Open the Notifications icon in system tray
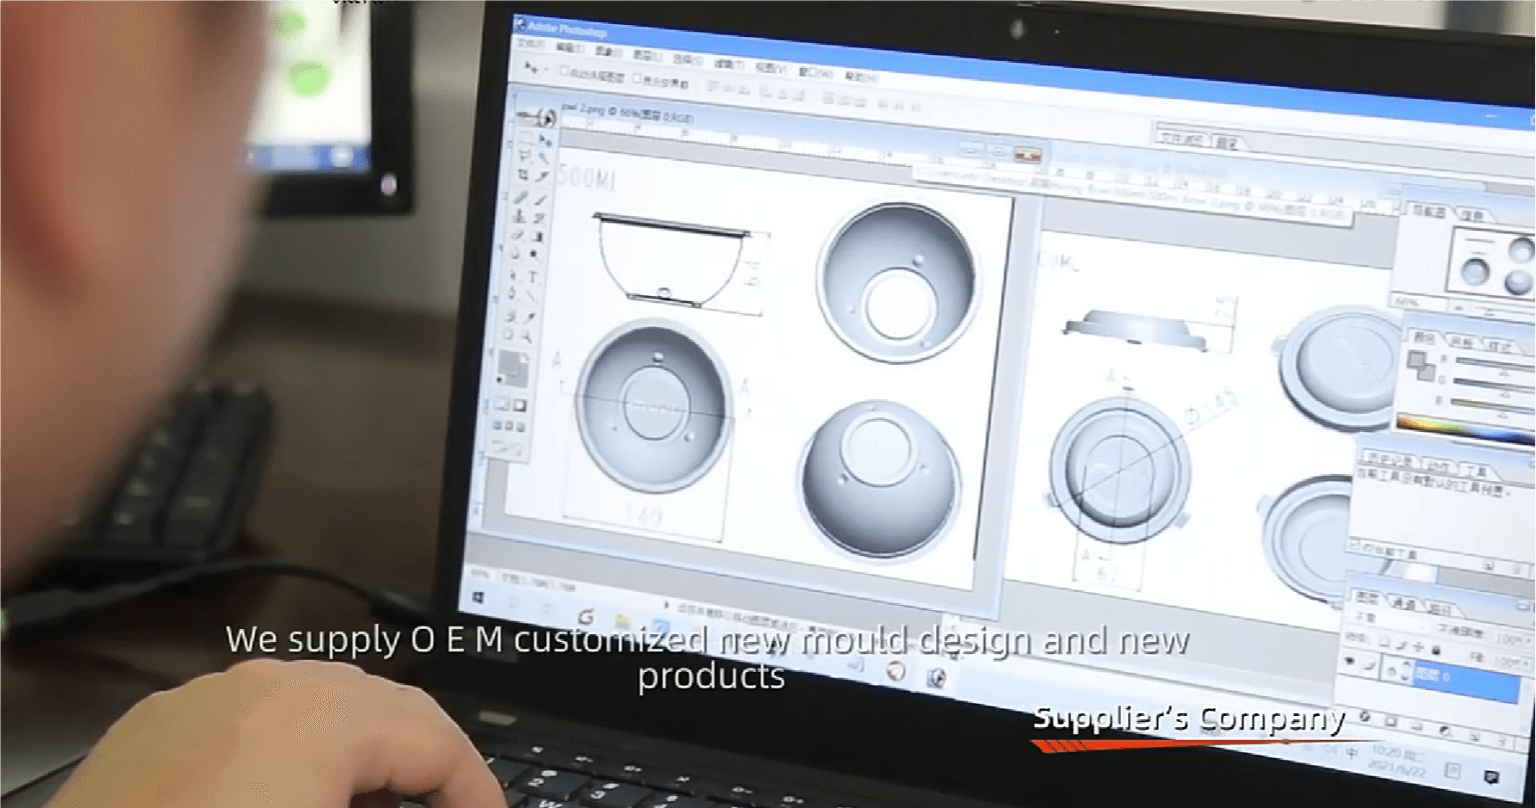 point(1490,777)
